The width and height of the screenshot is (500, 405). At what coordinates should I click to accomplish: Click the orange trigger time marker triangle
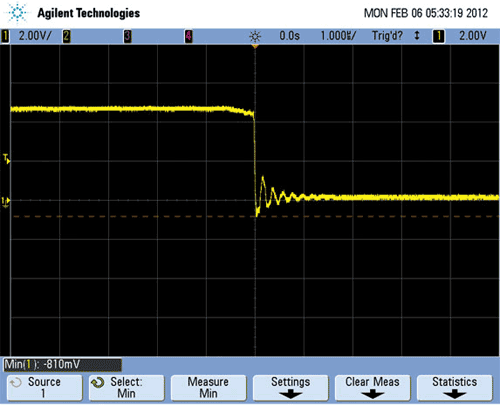click(255, 47)
